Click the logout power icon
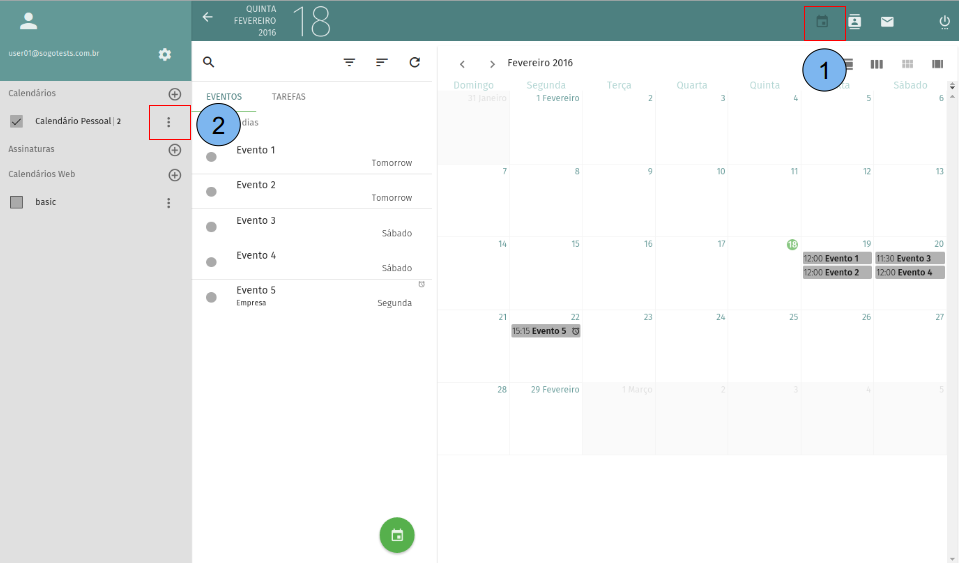 click(944, 21)
